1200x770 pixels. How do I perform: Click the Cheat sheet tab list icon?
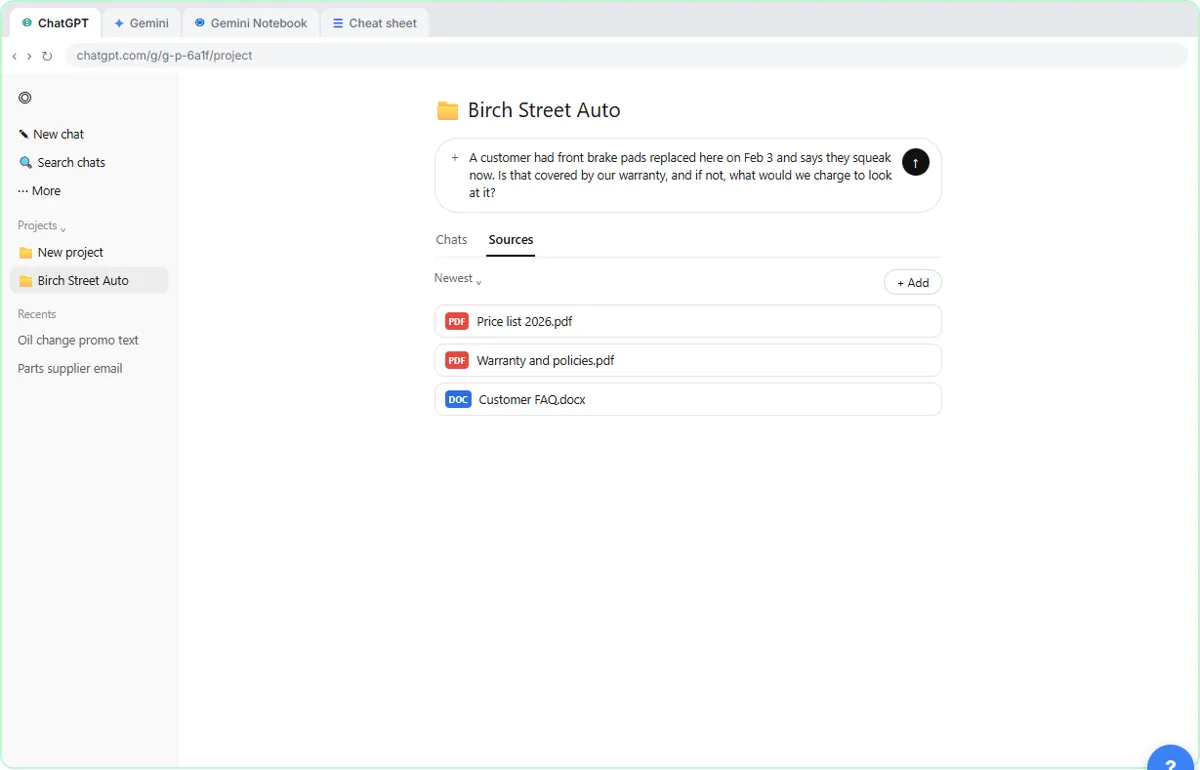338,23
